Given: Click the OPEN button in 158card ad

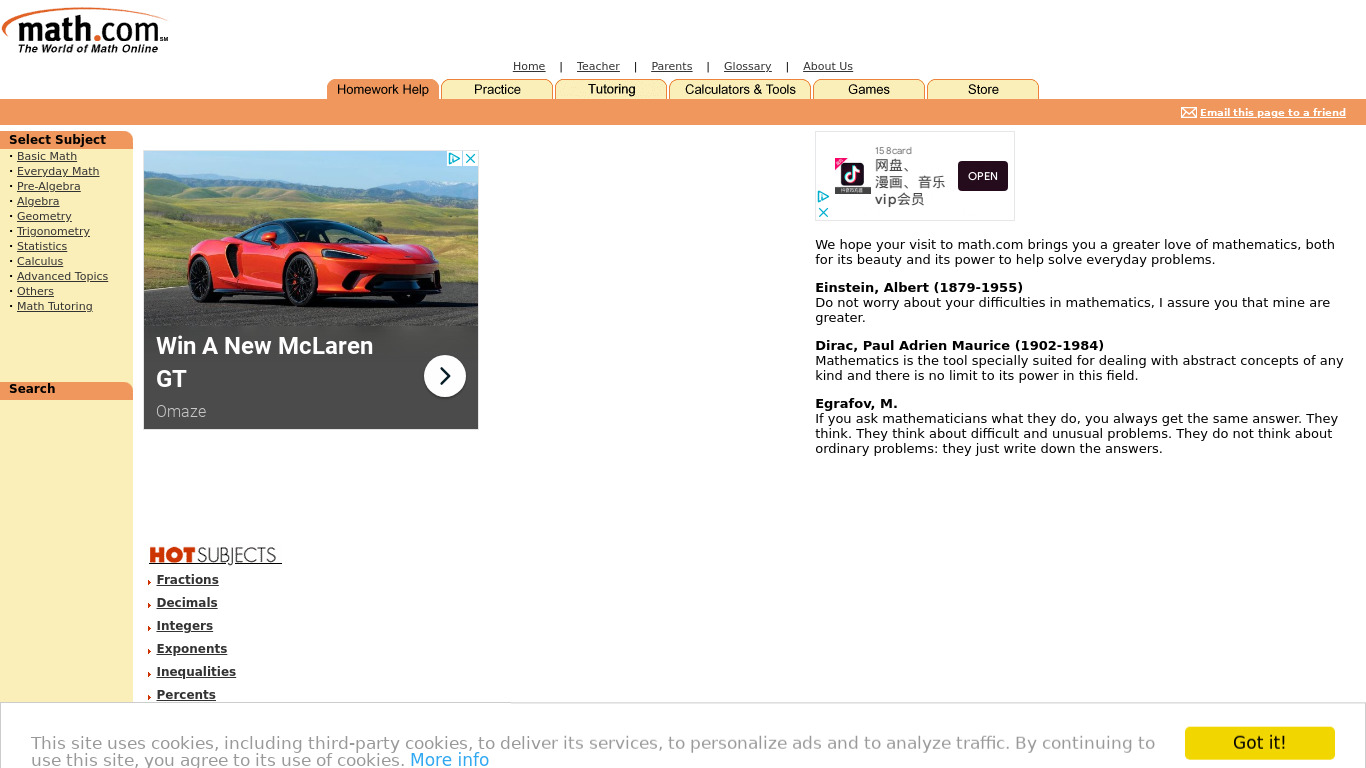Looking at the screenshot, I should (983, 176).
